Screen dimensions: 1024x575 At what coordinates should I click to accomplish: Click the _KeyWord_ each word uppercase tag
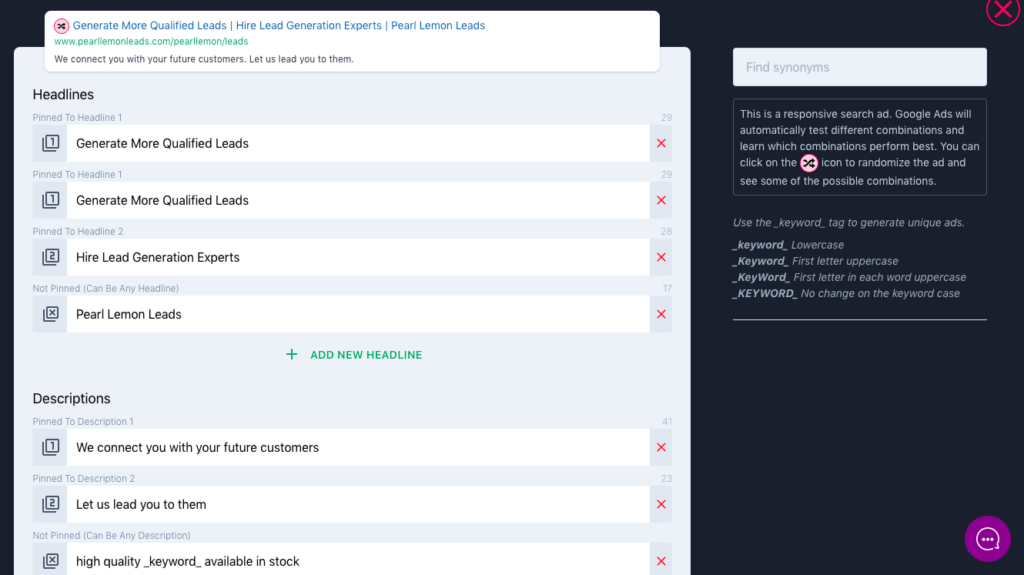(849, 277)
